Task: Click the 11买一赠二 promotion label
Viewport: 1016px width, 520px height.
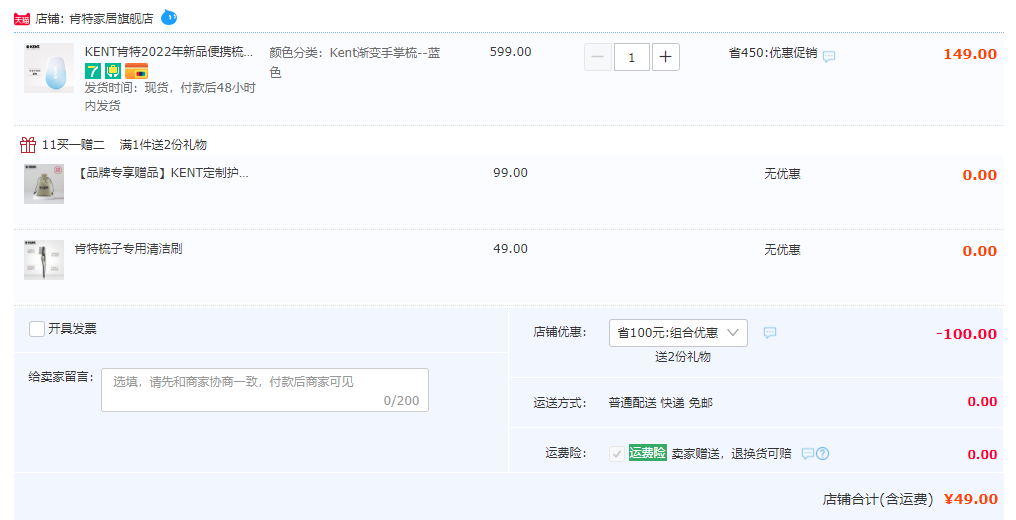Action: pyautogui.click(x=73, y=144)
